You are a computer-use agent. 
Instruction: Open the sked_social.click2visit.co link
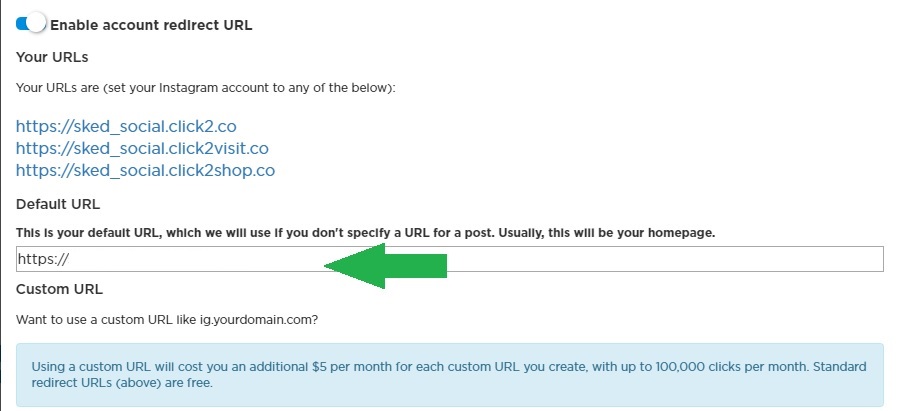tap(142, 148)
